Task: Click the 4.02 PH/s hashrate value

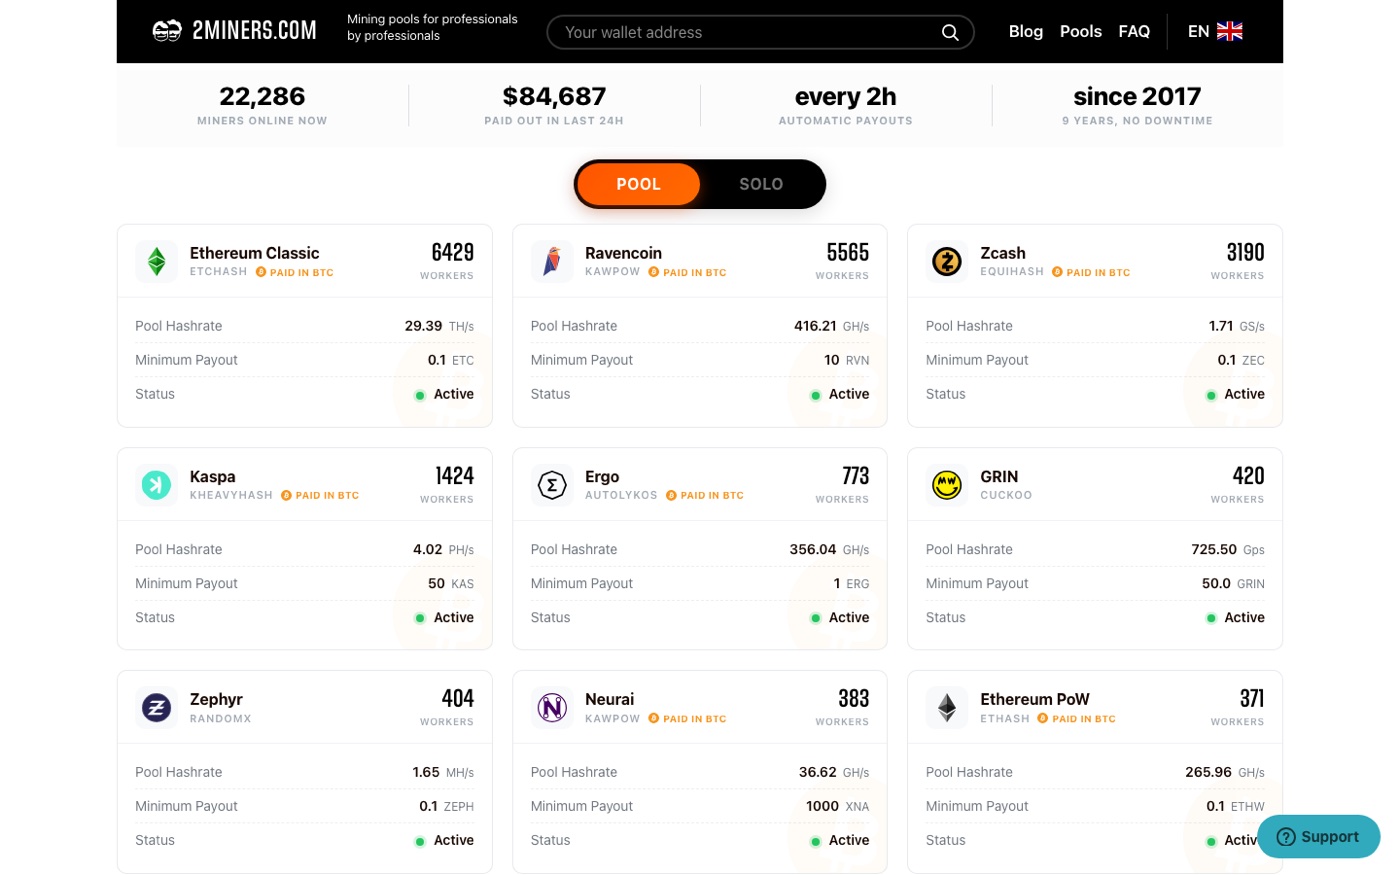Action: point(443,550)
